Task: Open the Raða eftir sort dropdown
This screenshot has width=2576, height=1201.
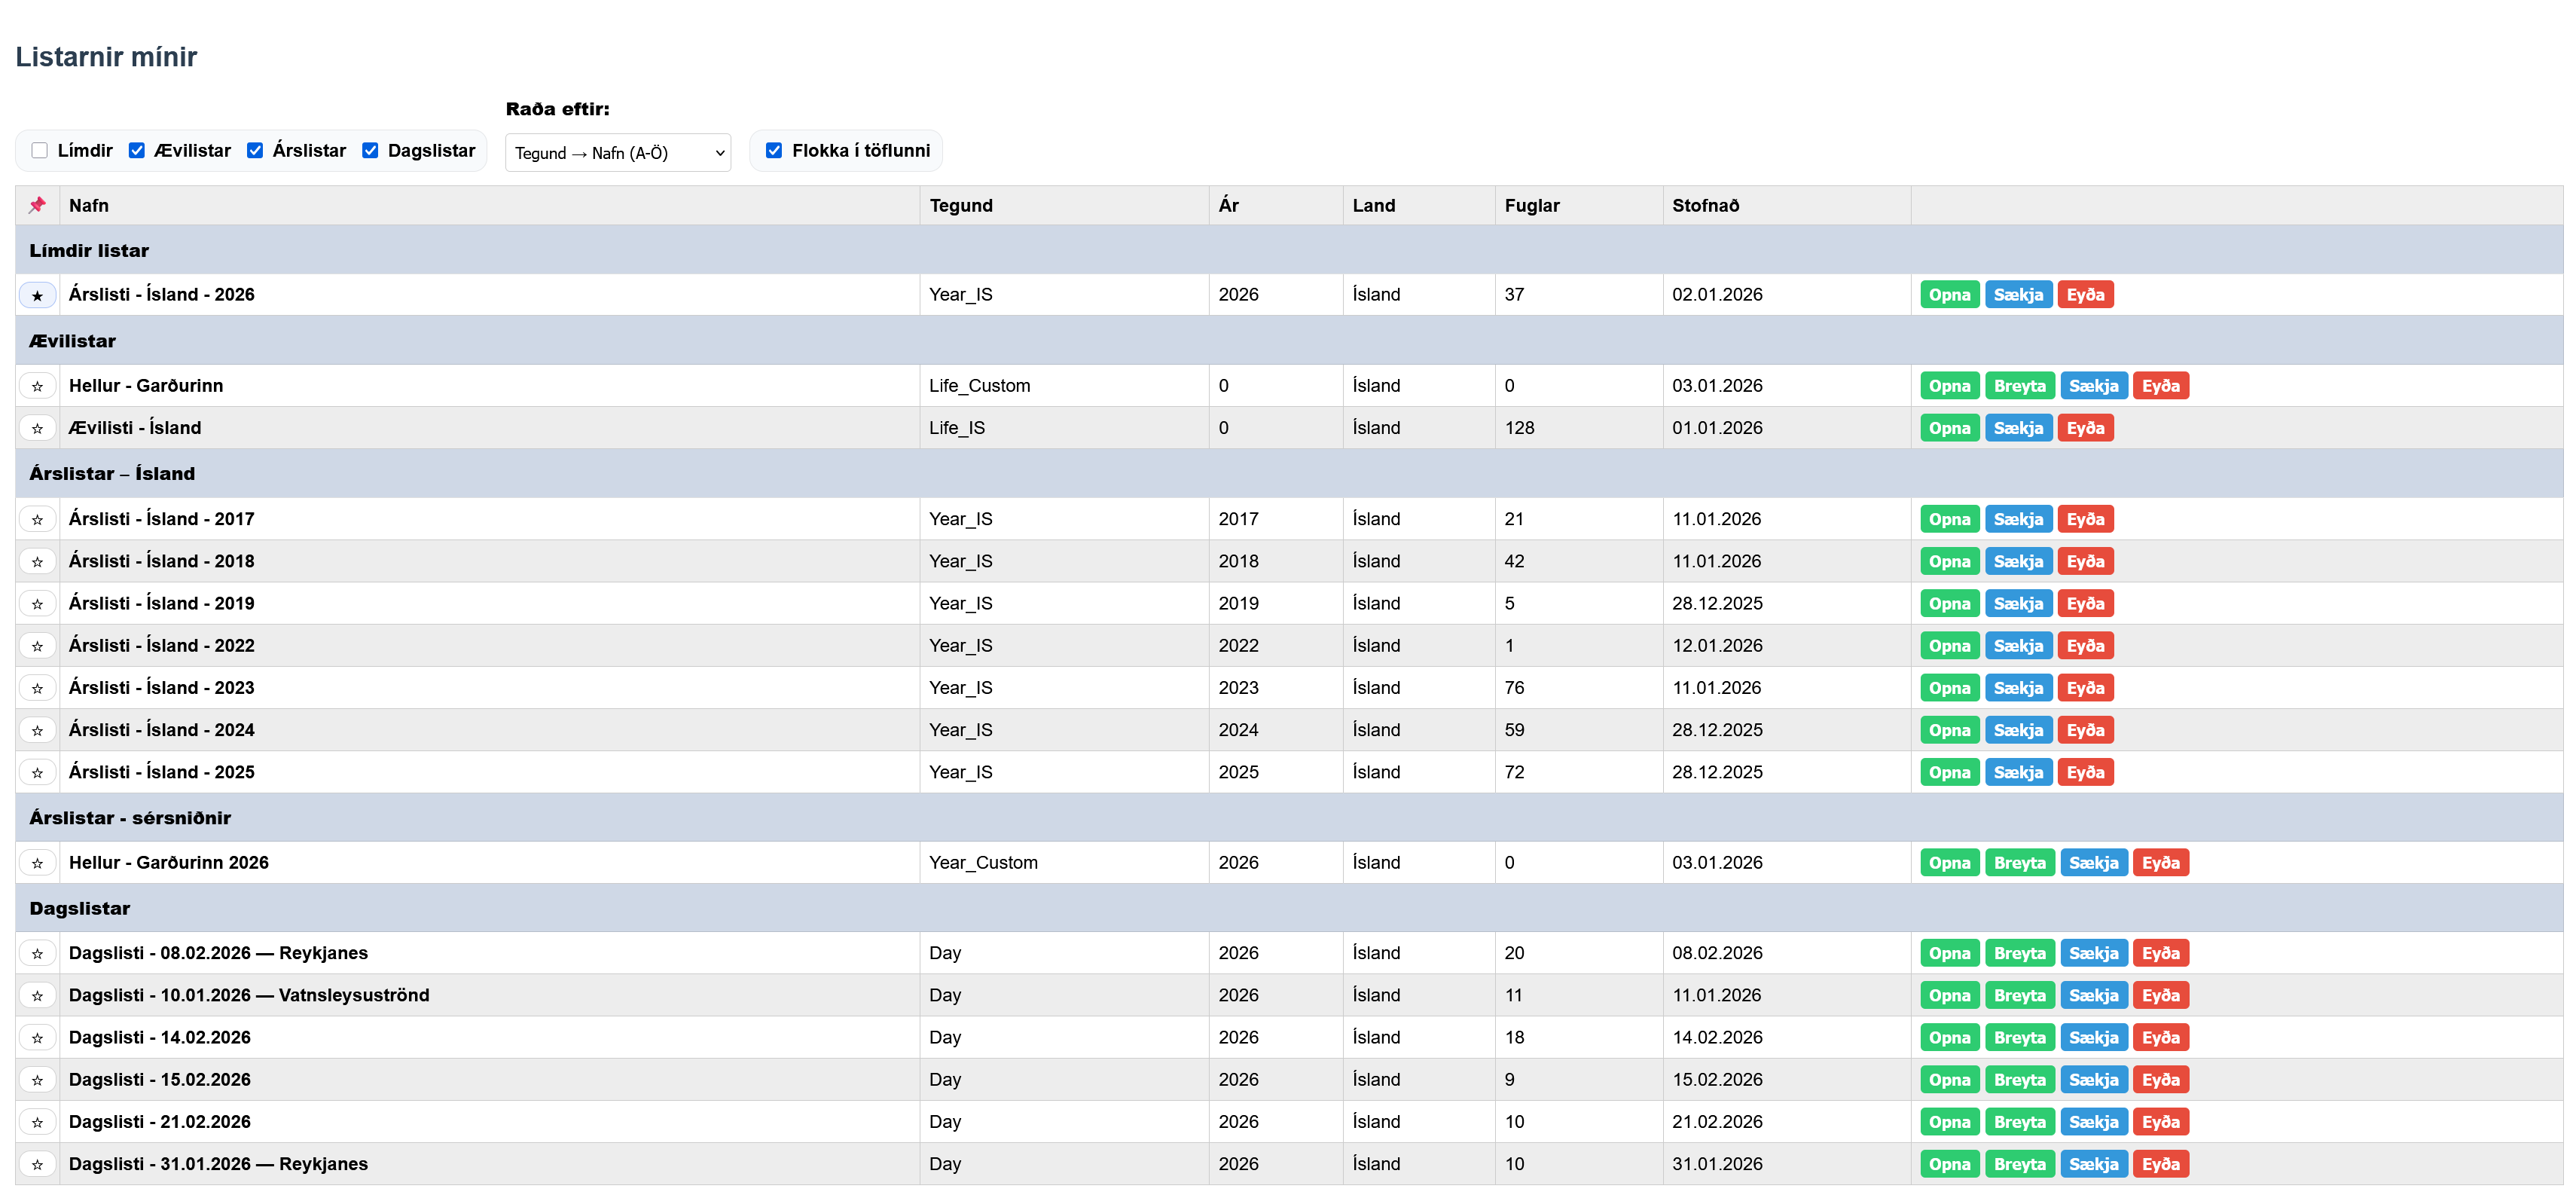Action: [618, 153]
